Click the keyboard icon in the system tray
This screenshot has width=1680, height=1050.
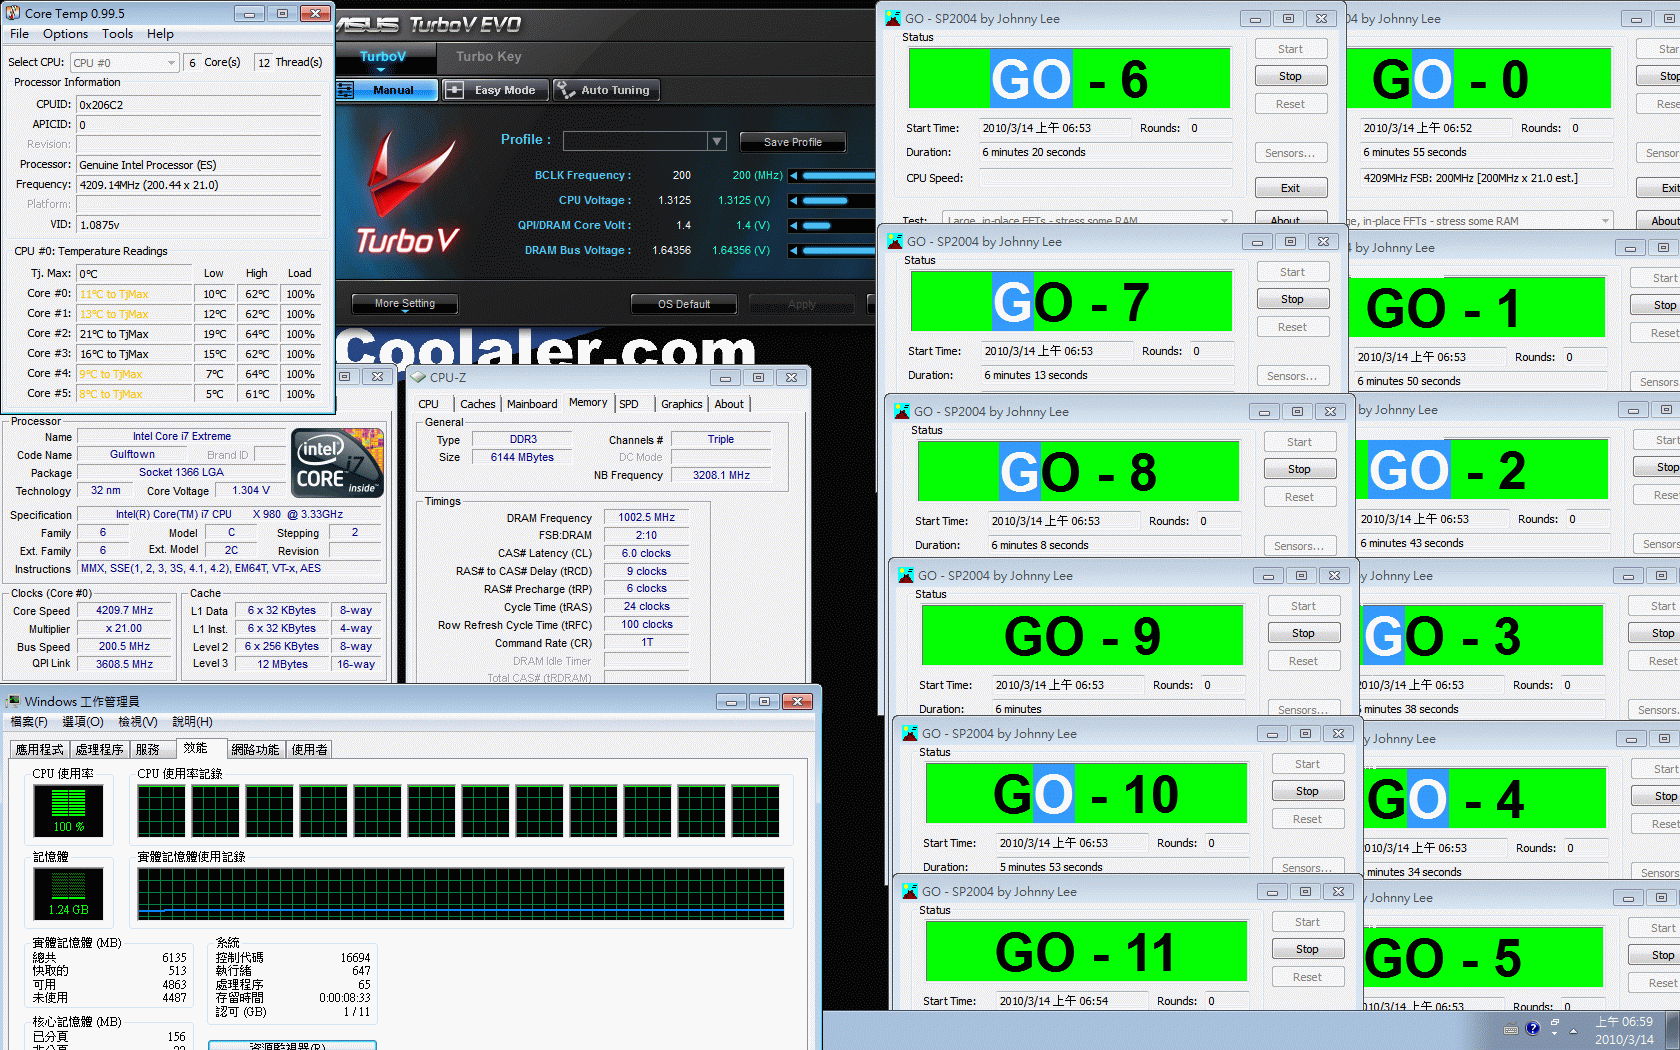click(1510, 1029)
